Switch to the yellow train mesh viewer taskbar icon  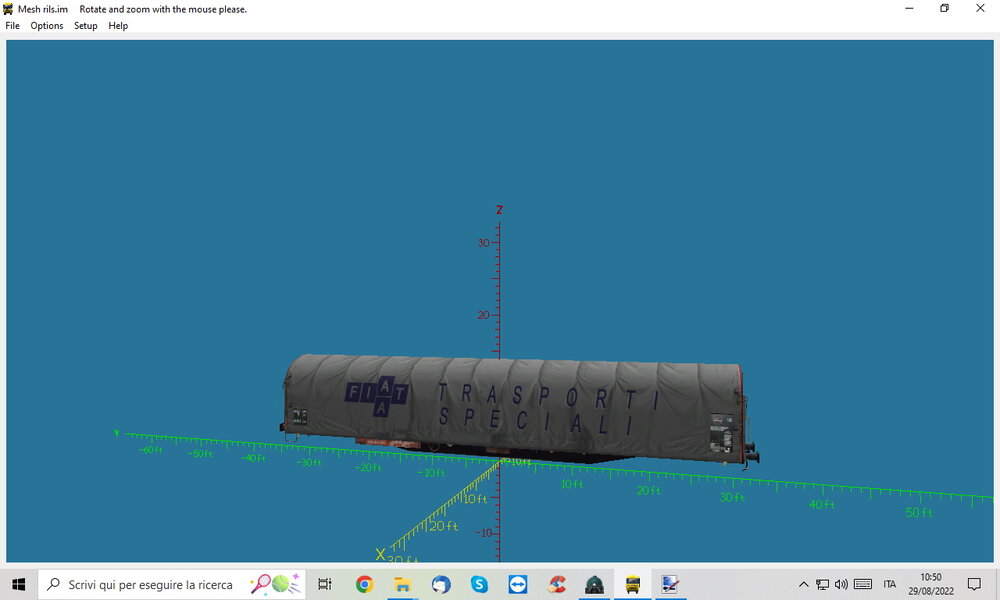[x=633, y=584]
